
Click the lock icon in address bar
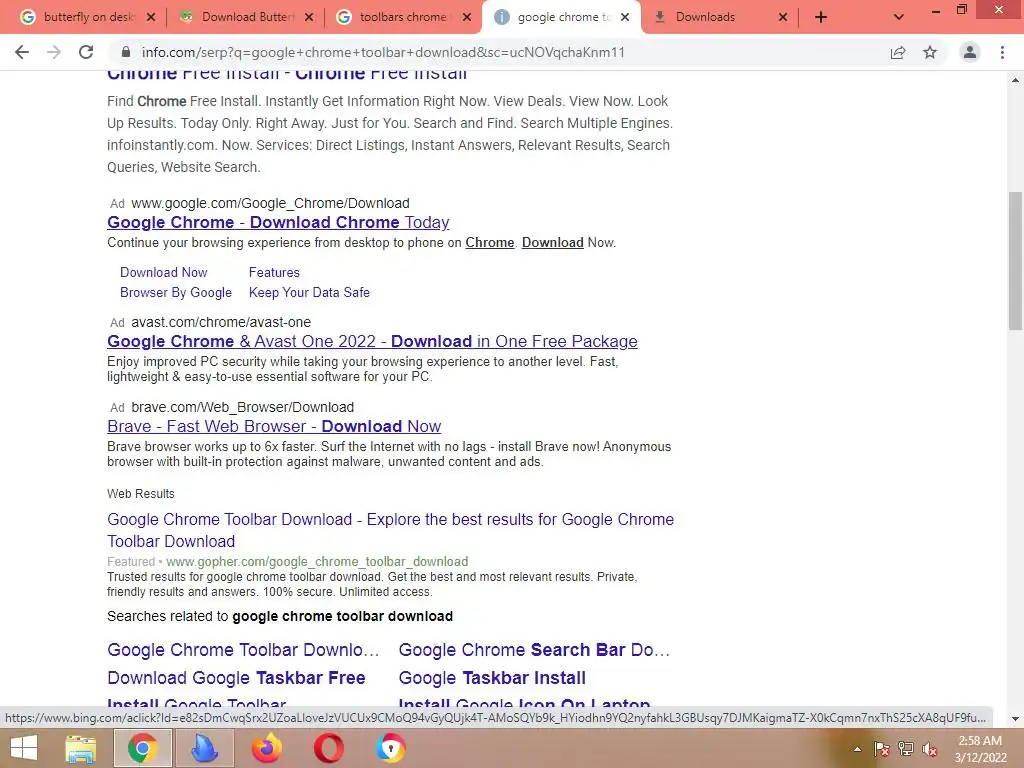point(126,52)
